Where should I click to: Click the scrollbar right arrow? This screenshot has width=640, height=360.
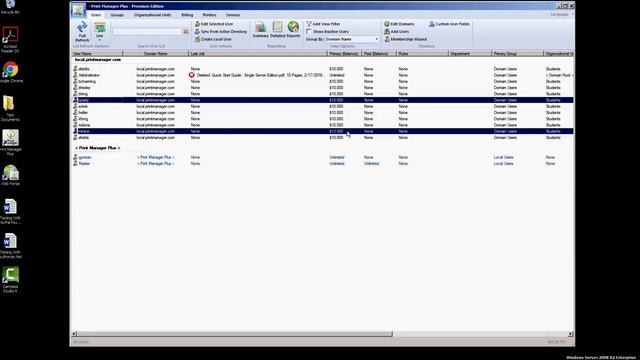click(x=571, y=334)
